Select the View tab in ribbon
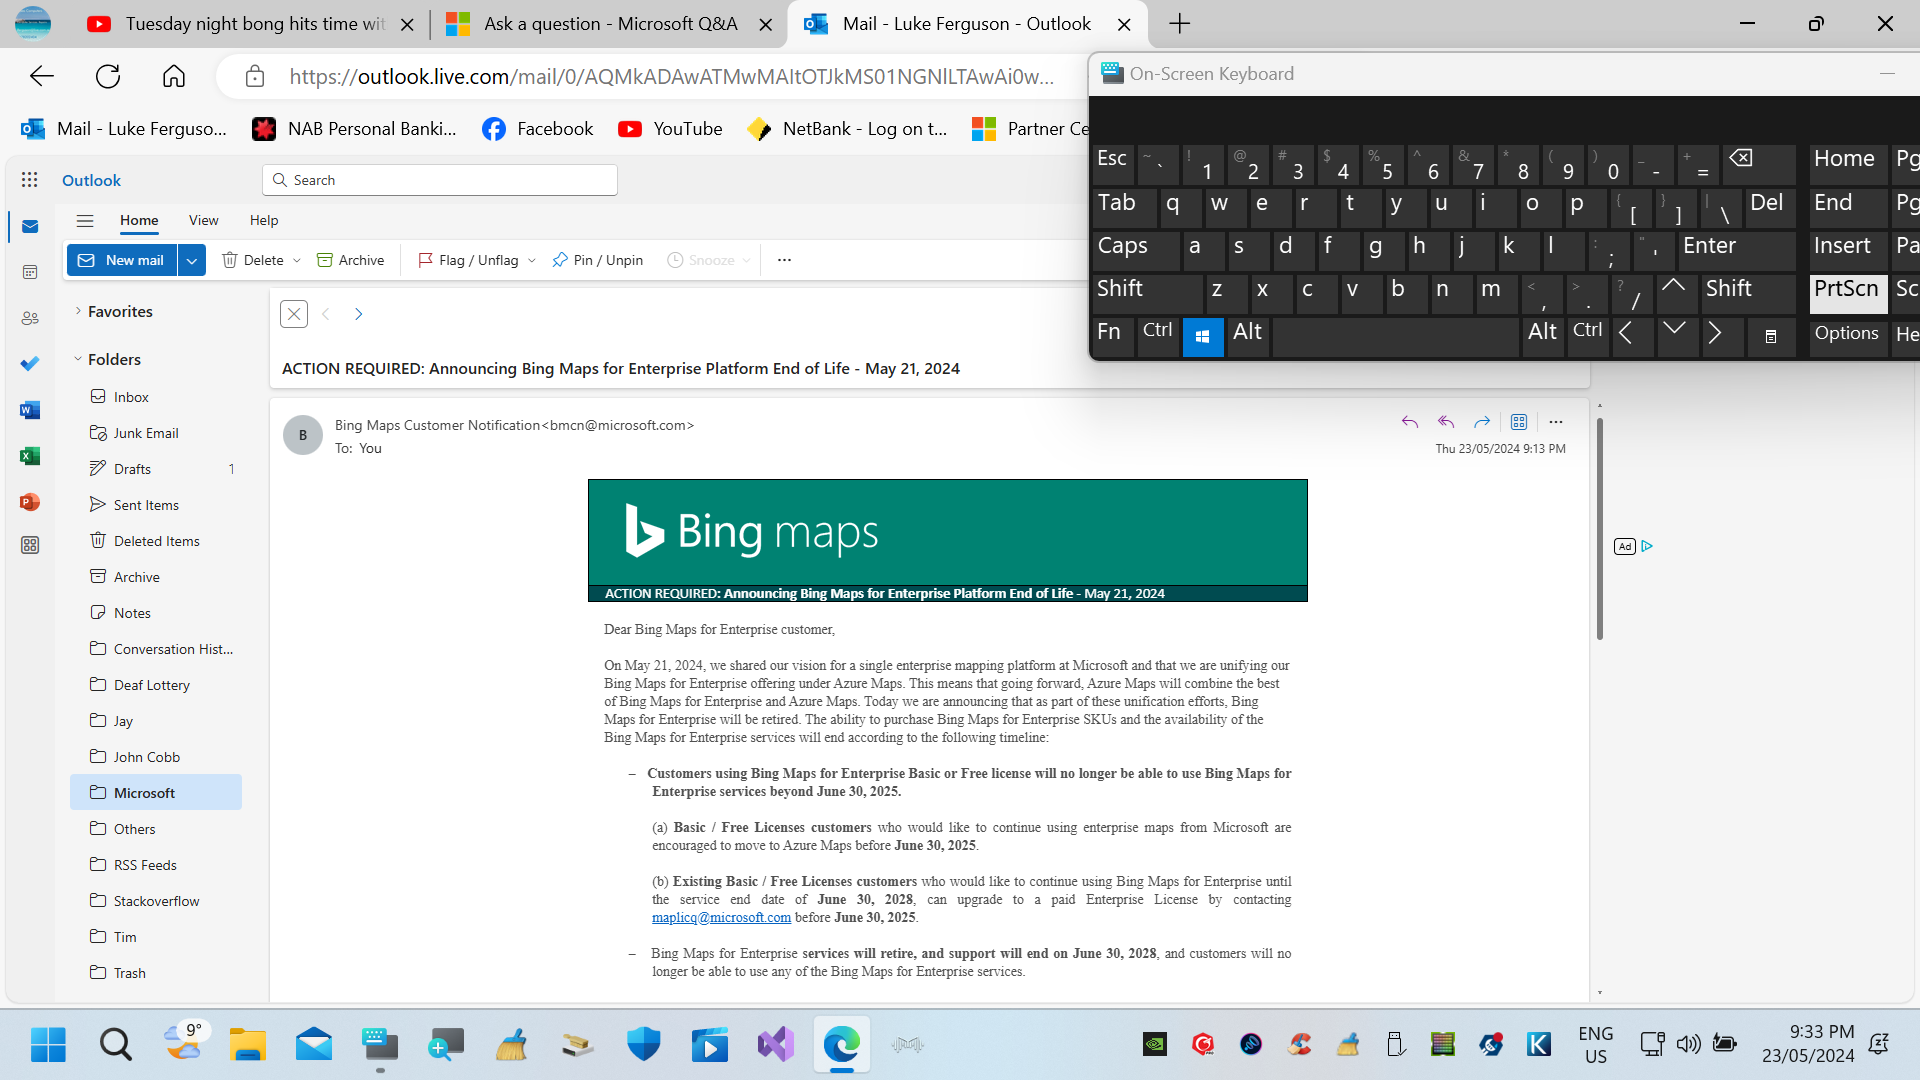Screen dimensions: 1920x1080 (203, 220)
